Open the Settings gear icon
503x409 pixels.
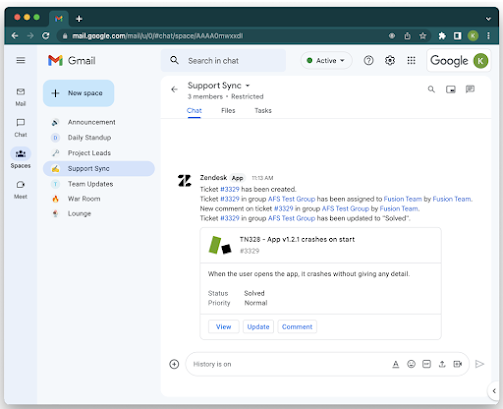[390, 60]
